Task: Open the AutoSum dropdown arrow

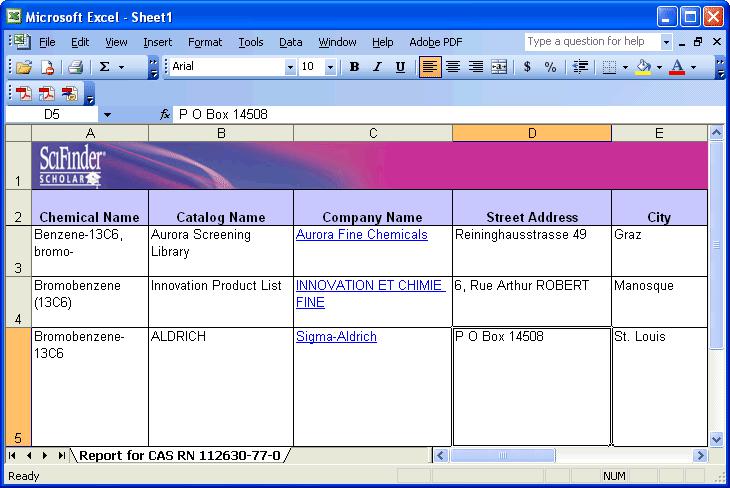Action: pos(122,67)
